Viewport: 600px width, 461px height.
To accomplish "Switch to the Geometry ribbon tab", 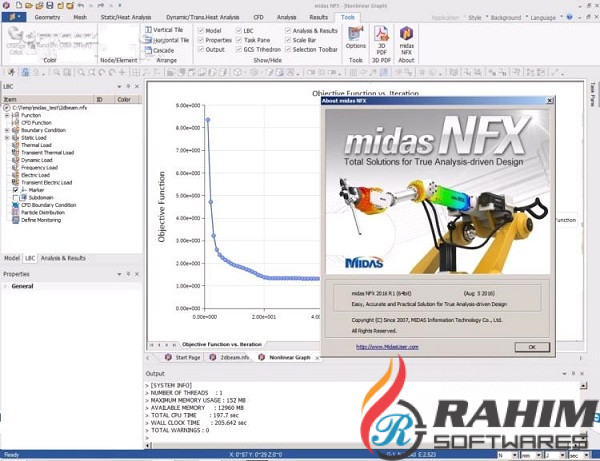I will click(47, 17).
